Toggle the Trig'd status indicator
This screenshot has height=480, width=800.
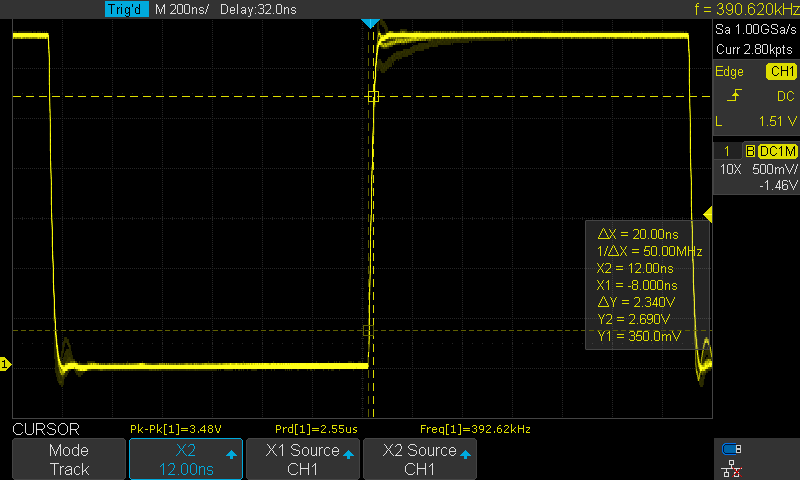pyautogui.click(x=126, y=10)
